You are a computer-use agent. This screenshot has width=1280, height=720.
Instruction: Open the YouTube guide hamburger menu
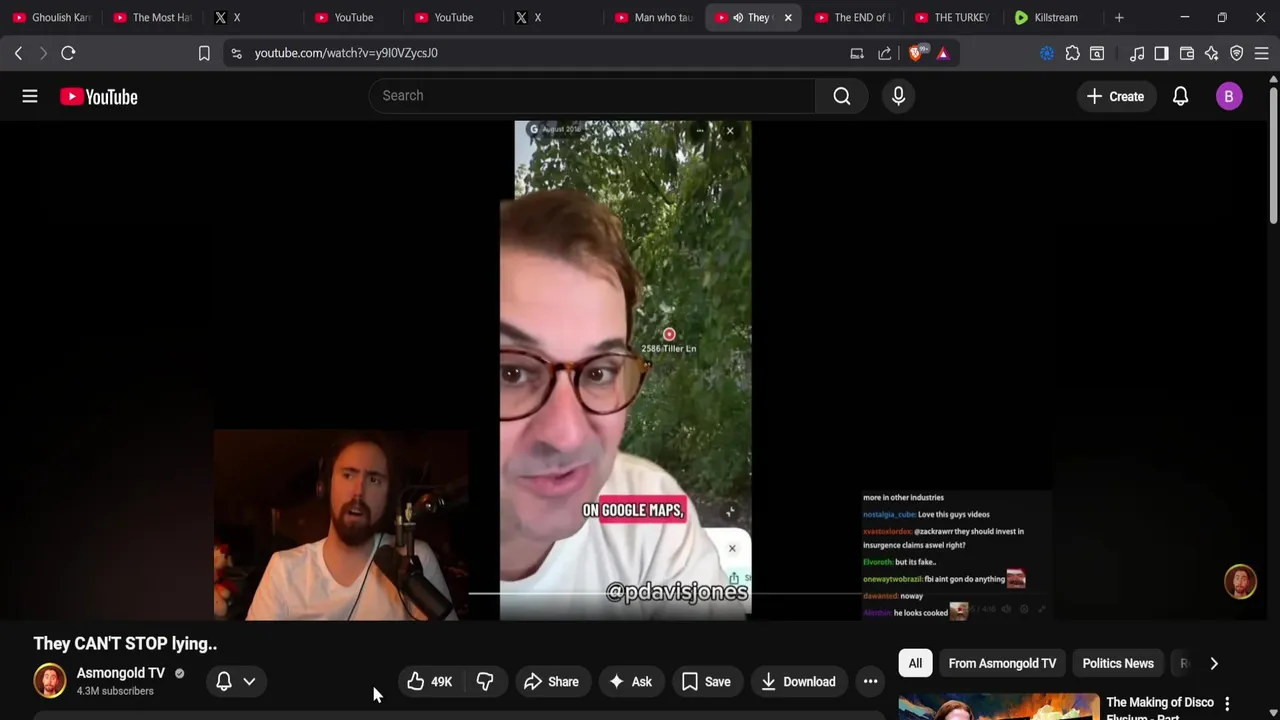click(30, 96)
